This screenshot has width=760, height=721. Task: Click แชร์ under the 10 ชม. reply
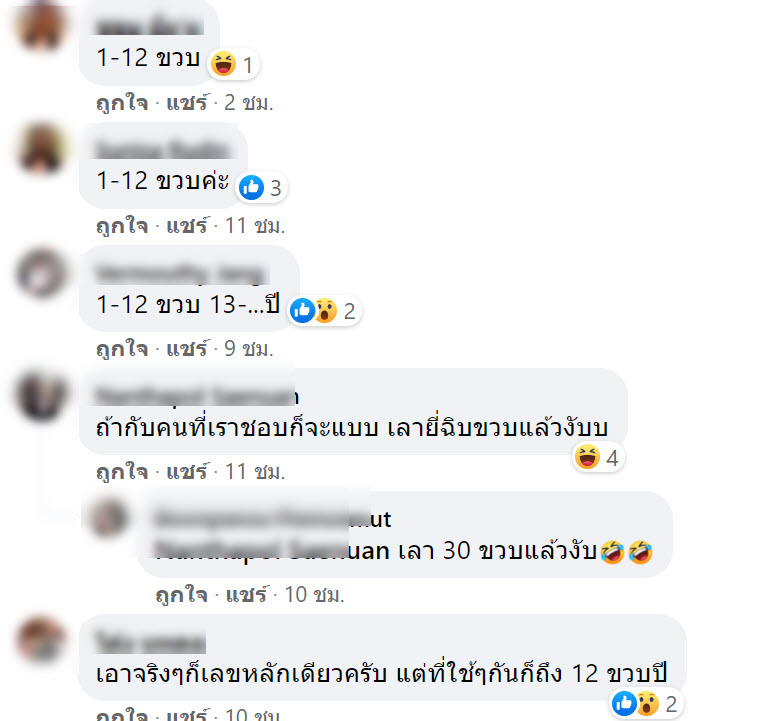(246, 595)
